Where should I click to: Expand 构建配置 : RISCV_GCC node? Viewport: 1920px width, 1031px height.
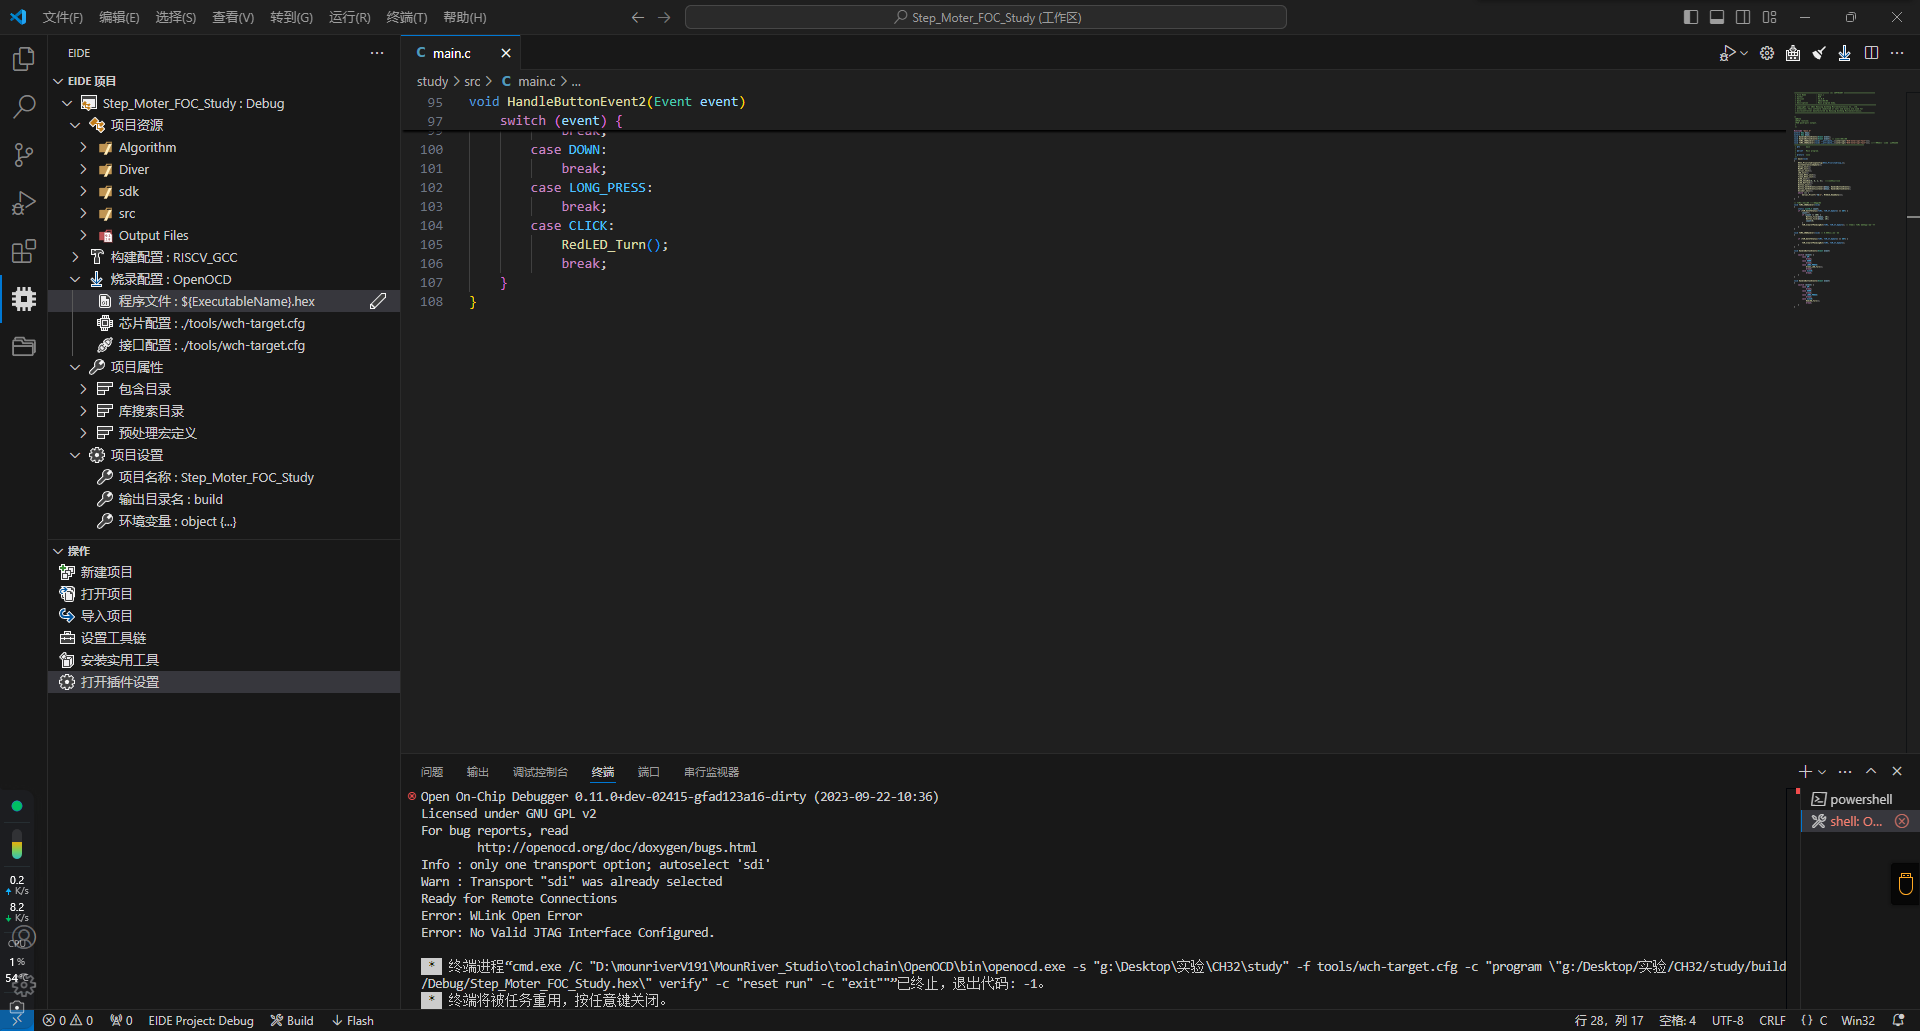pyautogui.click(x=75, y=257)
